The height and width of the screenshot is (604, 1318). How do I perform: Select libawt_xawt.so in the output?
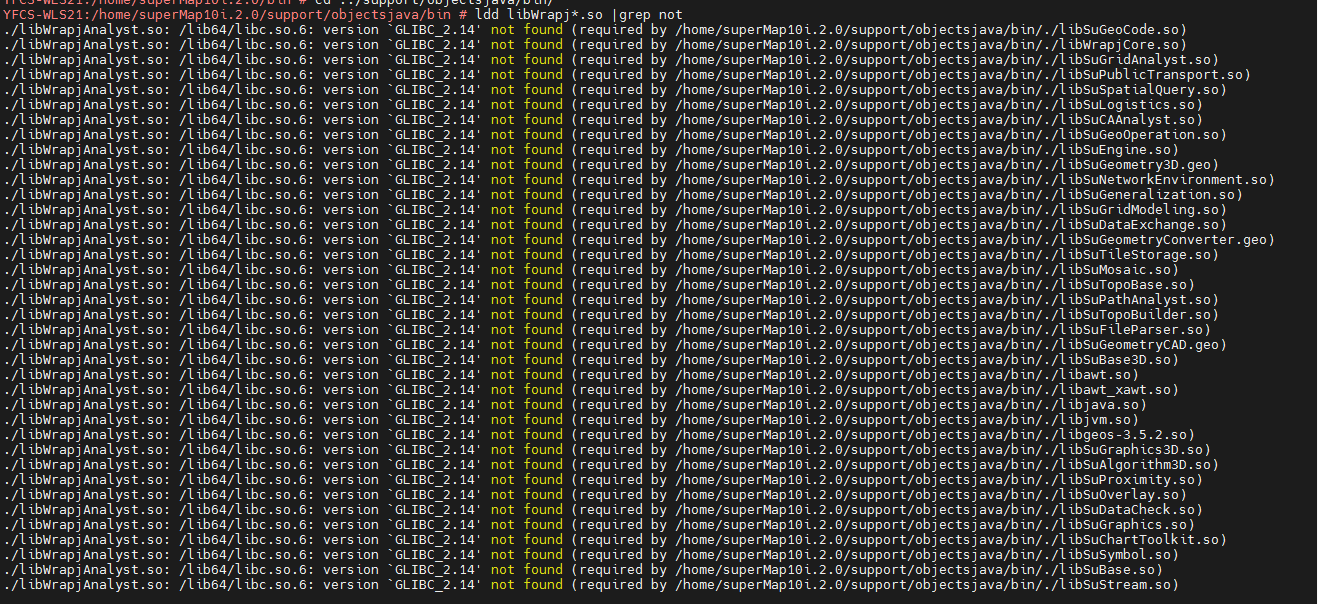pyautogui.click(x=1115, y=390)
